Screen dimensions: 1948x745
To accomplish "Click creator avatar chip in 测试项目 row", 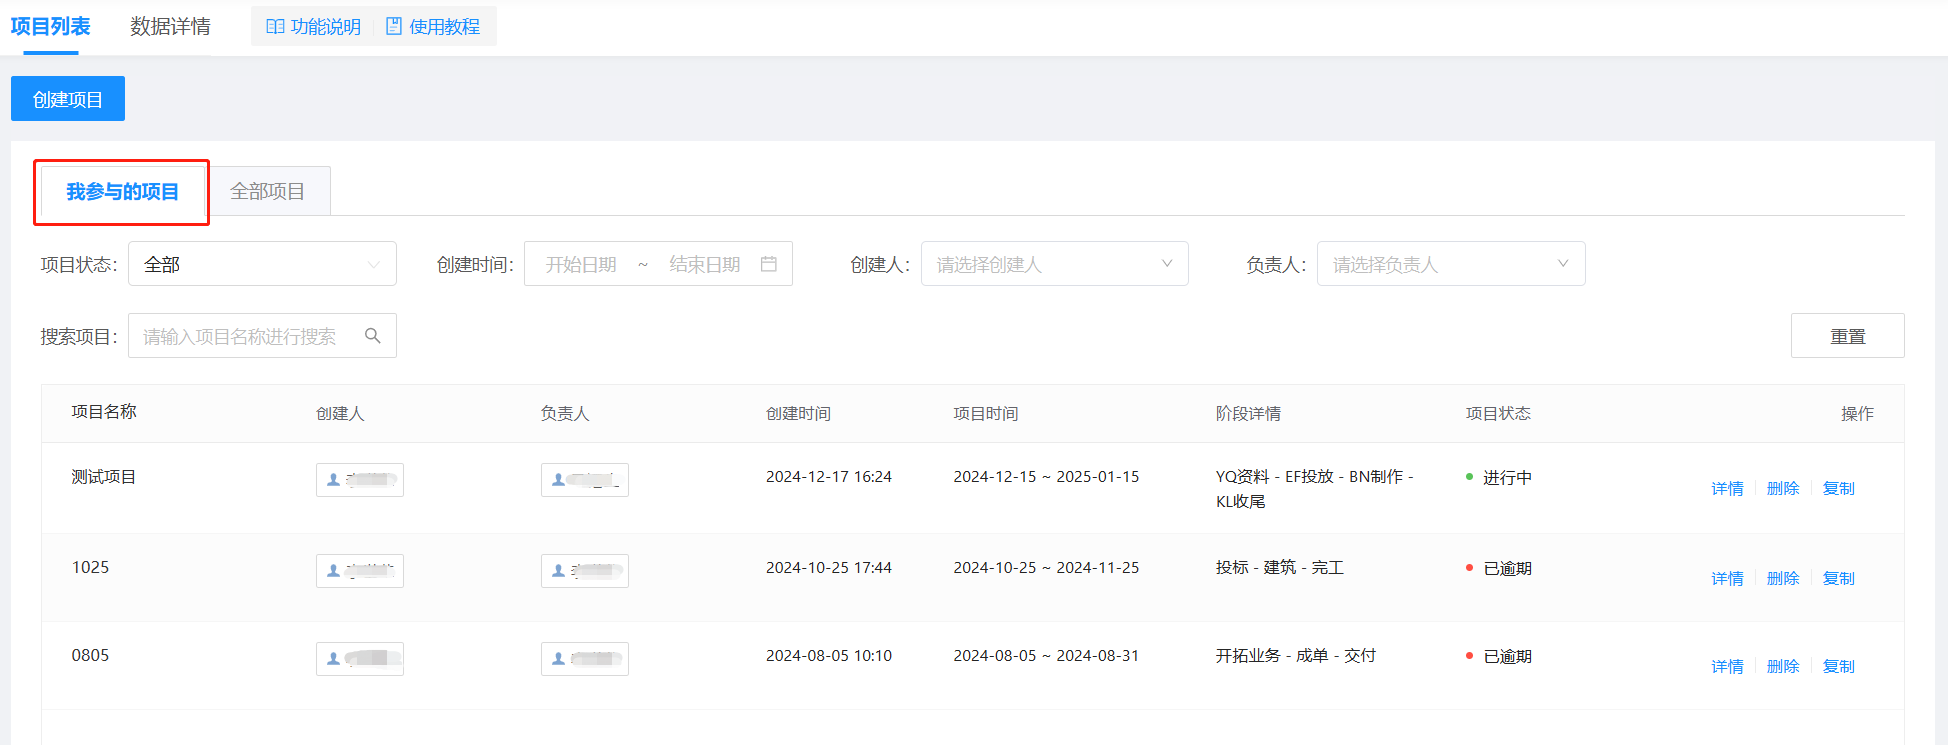I will pyautogui.click(x=360, y=480).
